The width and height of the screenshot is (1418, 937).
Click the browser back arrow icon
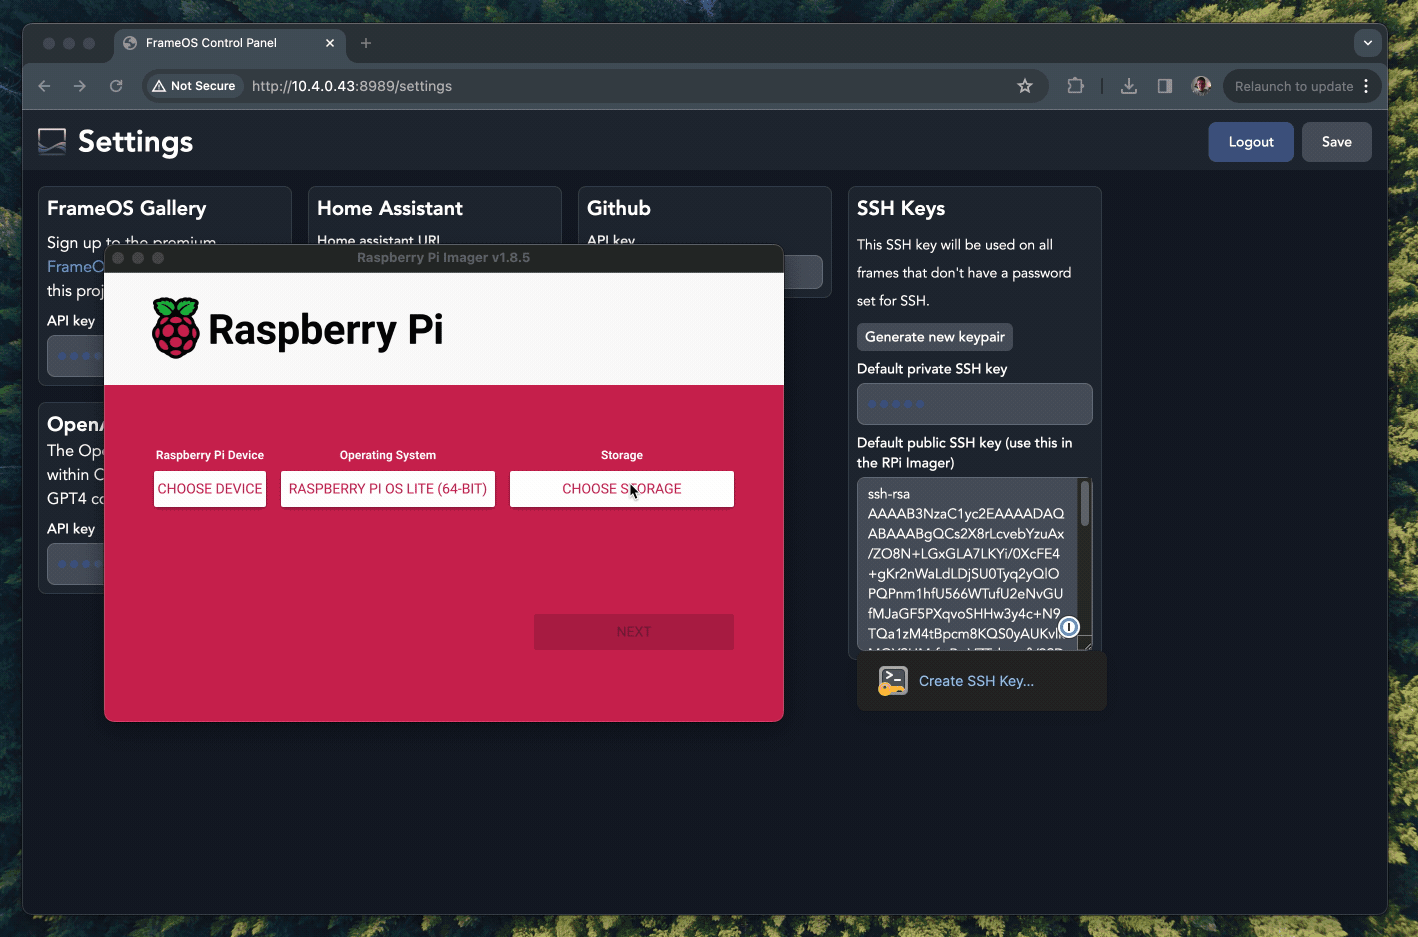tap(44, 86)
